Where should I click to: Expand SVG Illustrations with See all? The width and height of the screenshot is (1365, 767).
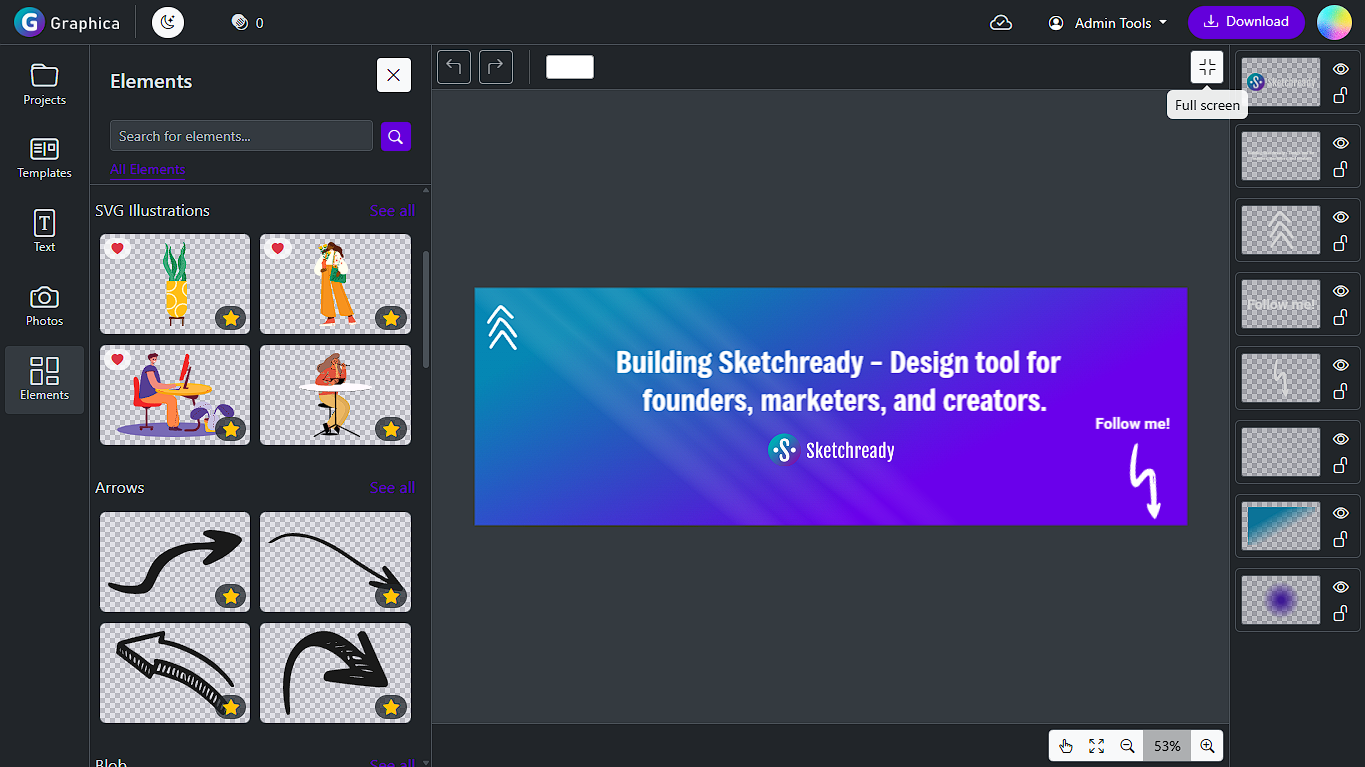[x=392, y=211]
